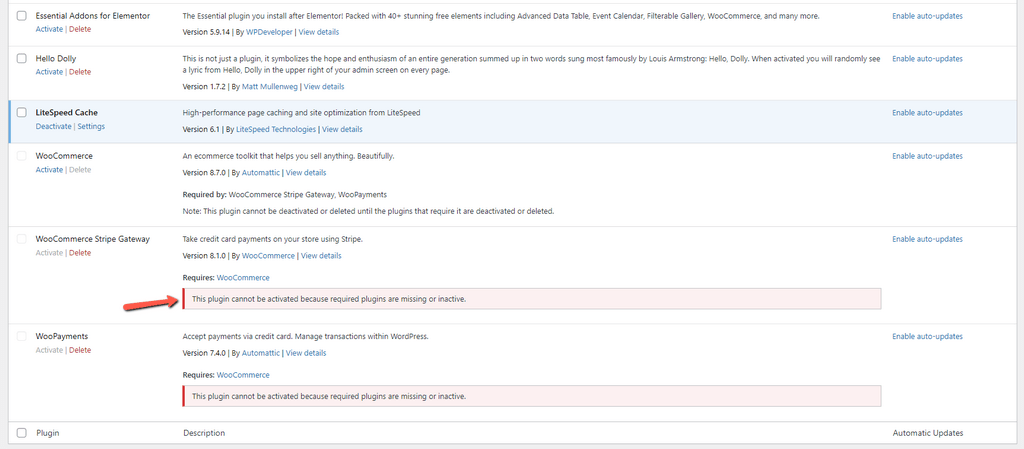Enable auto-updates for WooPayments

tap(927, 337)
